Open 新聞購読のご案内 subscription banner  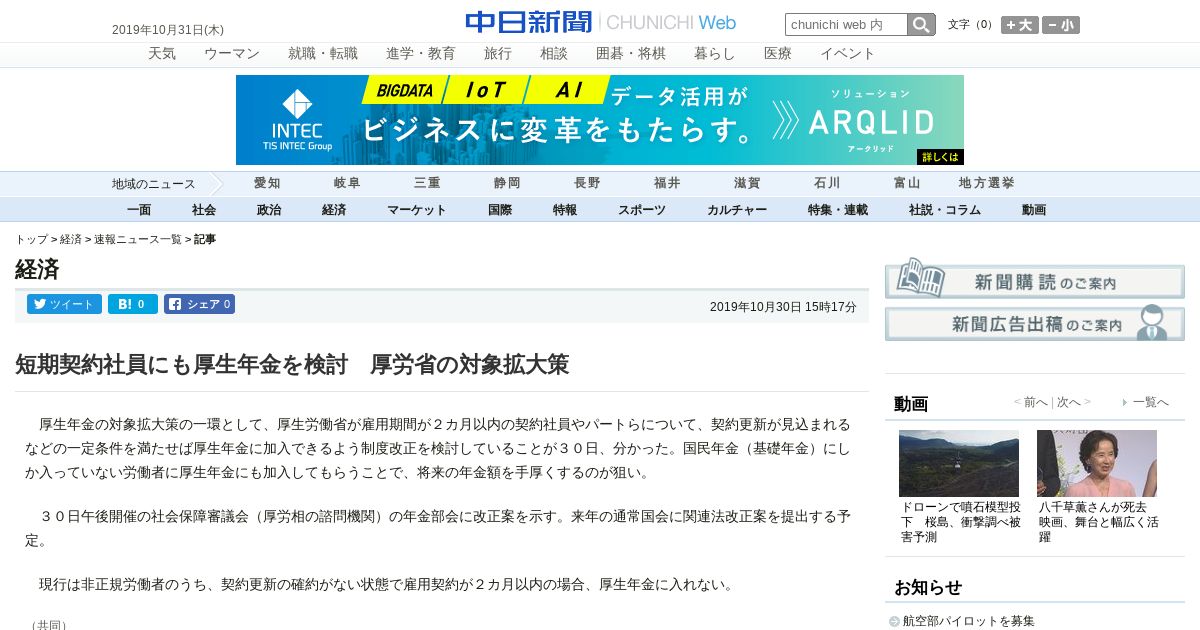[x=1035, y=278]
